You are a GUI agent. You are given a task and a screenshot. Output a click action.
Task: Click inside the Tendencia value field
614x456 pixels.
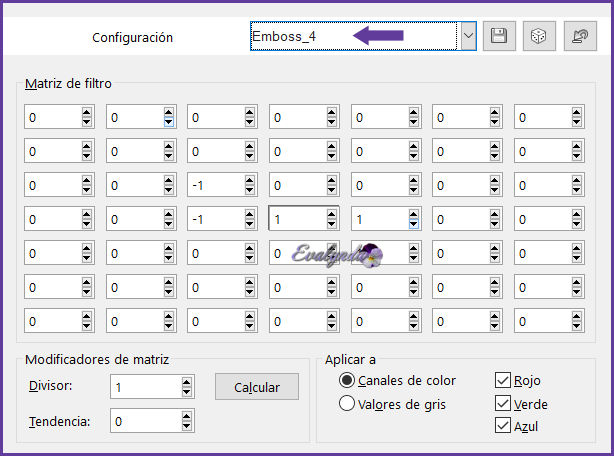coord(143,422)
